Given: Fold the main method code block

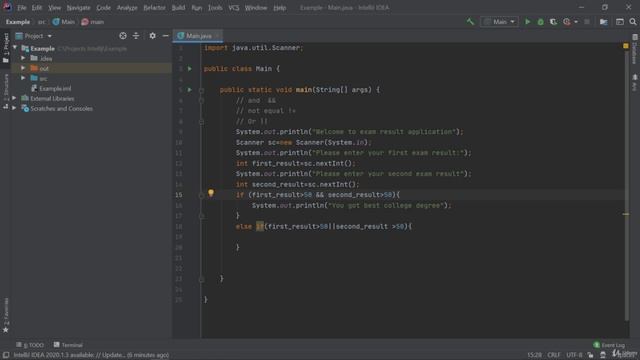Looking at the screenshot, I should (x=201, y=90).
